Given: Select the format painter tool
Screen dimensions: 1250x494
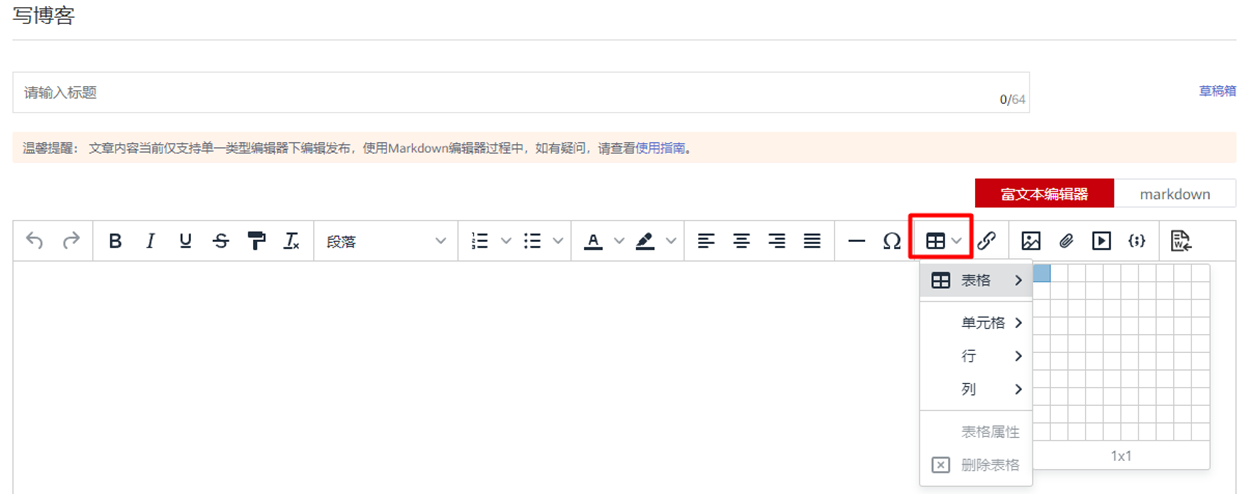Looking at the screenshot, I should [256, 241].
